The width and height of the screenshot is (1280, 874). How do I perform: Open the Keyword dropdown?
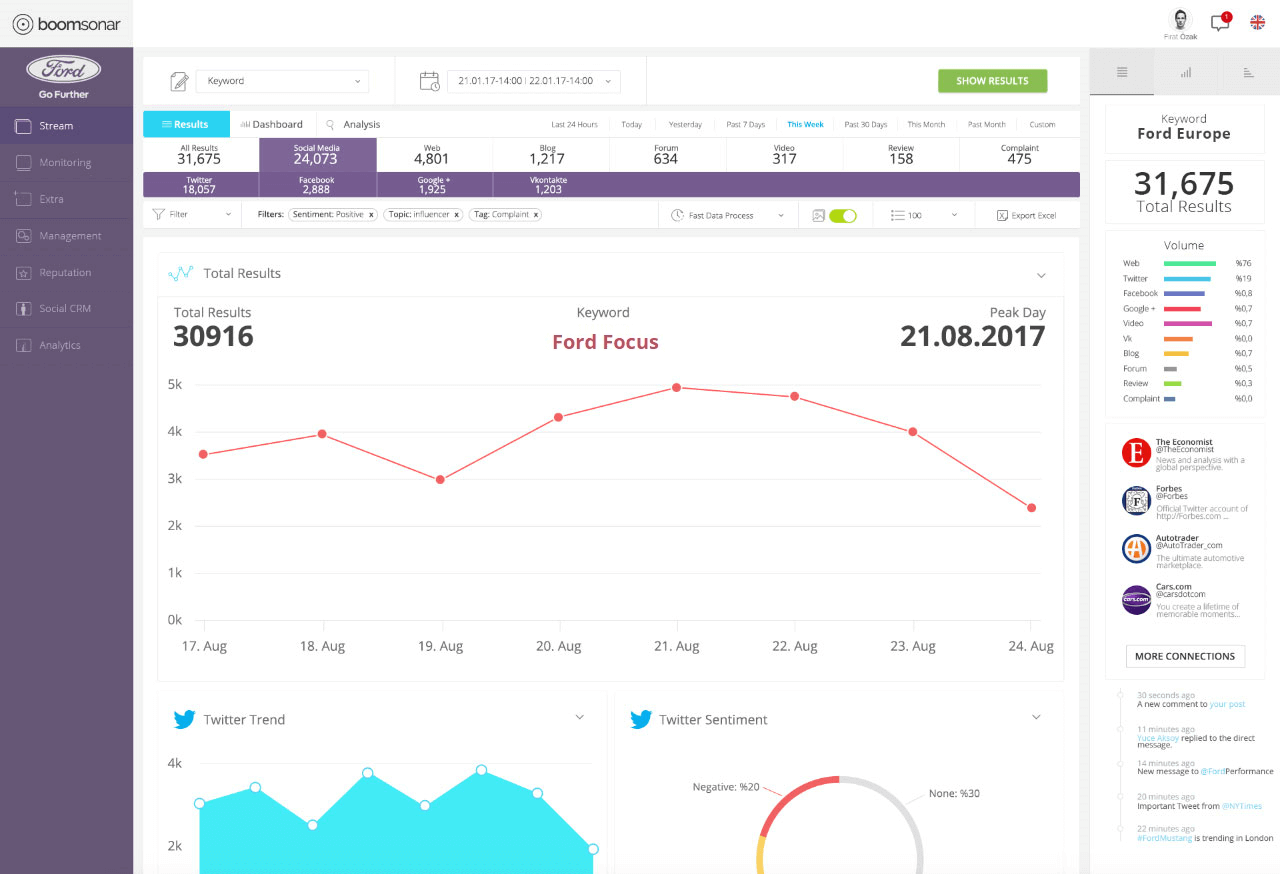[282, 81]
